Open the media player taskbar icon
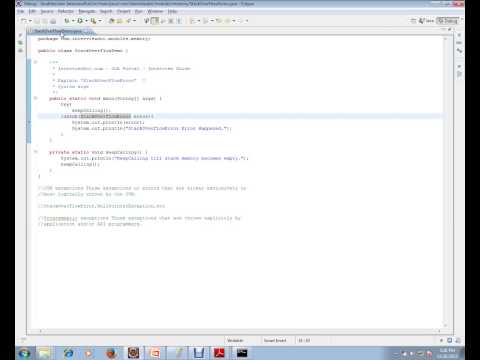The width and height of the screenshot is (480, 360). click(89, 353)
